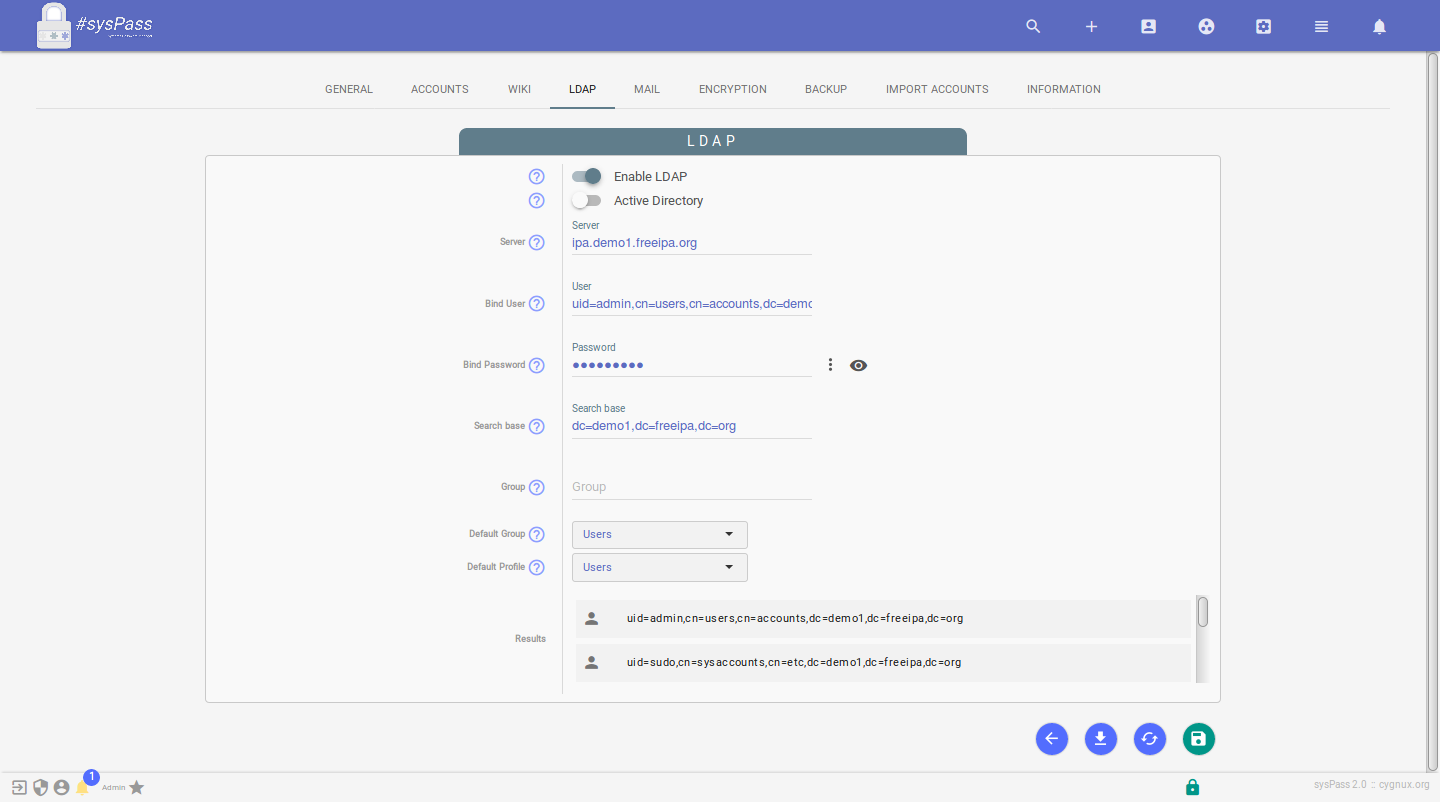Click the help icon next to Bind Password
1440x802 pixels.
(537, 366)
